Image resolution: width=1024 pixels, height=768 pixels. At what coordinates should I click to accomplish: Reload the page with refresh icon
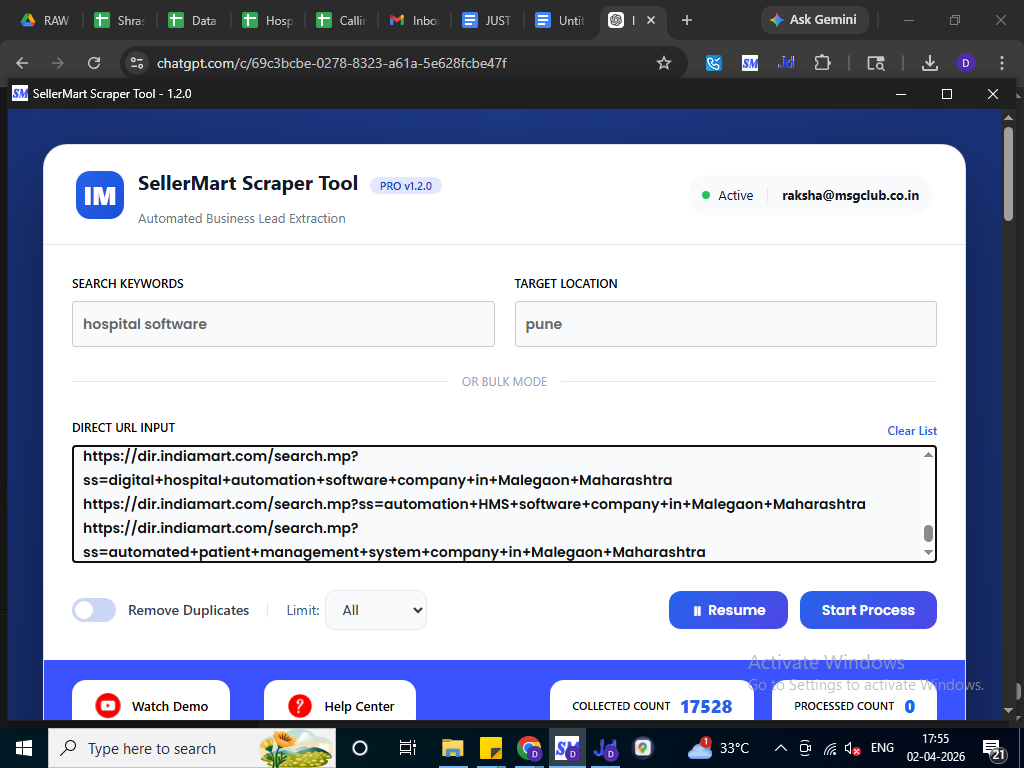[x=94, y=63]
